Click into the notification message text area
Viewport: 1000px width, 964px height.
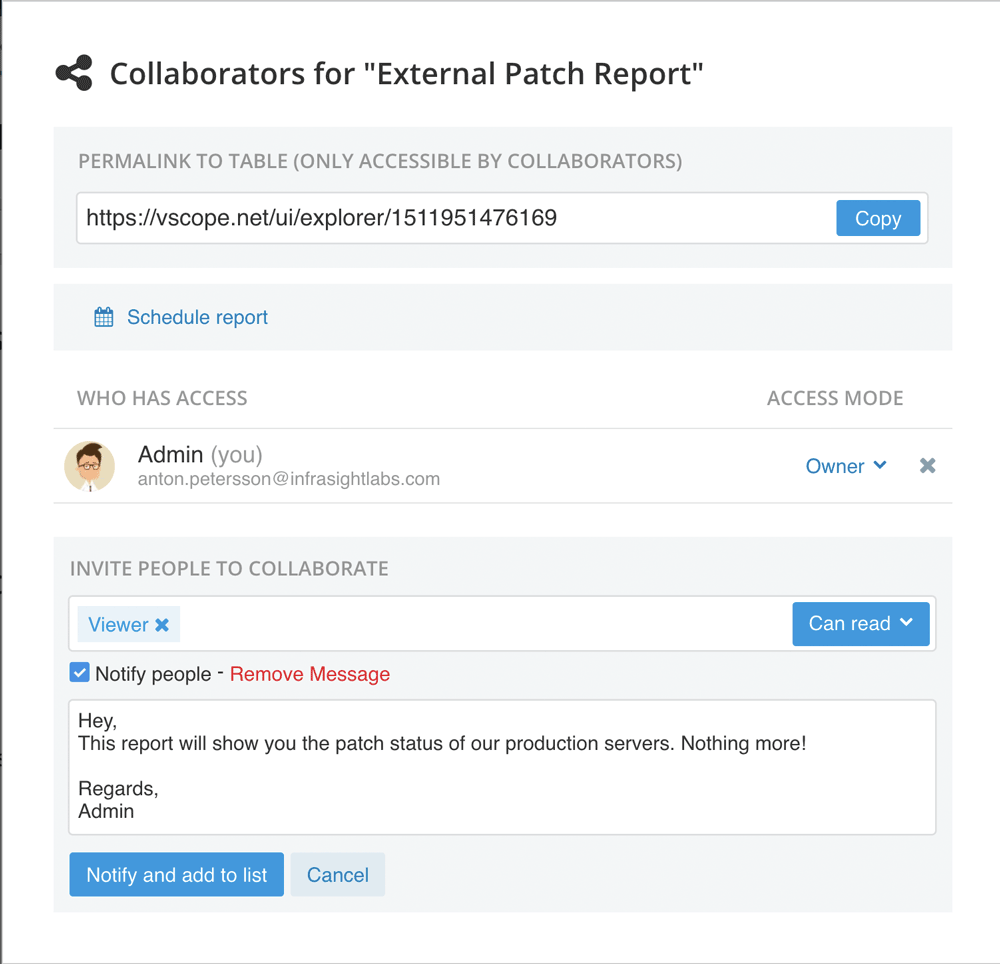(x=502, y=767)
